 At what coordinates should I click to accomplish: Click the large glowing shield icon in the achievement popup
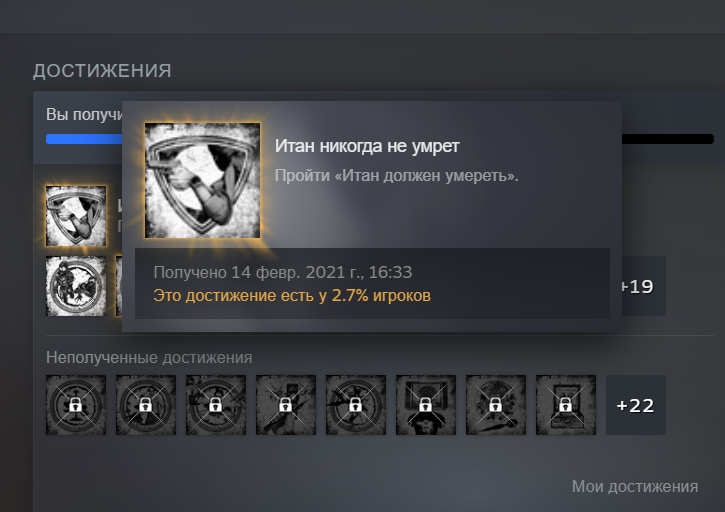(x=203, y=180)
